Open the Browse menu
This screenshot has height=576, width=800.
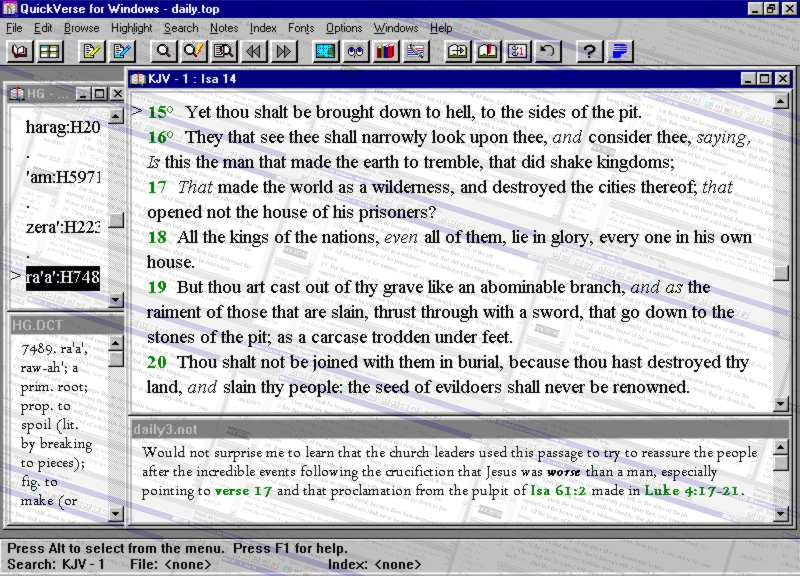click(82, 28)
